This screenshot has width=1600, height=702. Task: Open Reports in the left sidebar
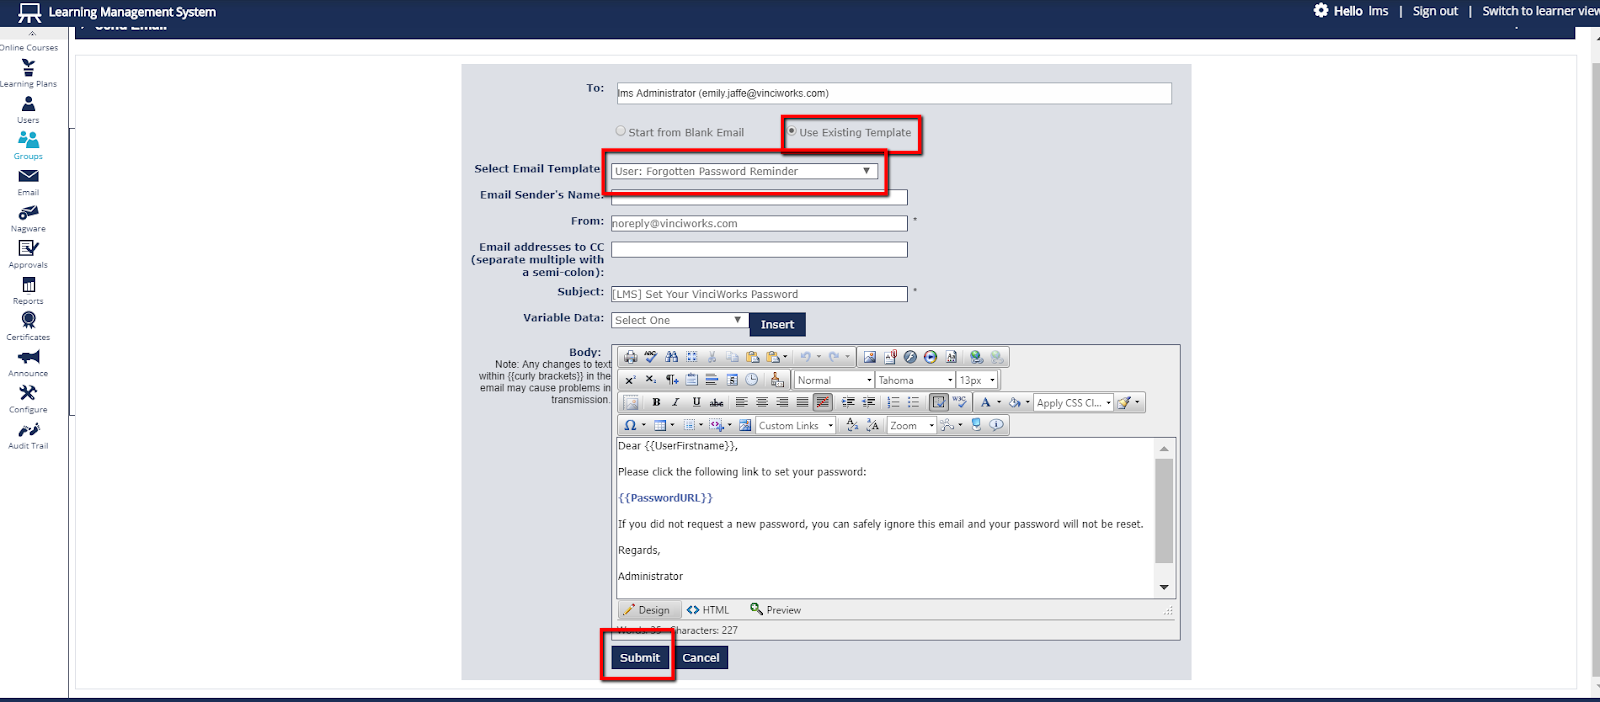28,290
